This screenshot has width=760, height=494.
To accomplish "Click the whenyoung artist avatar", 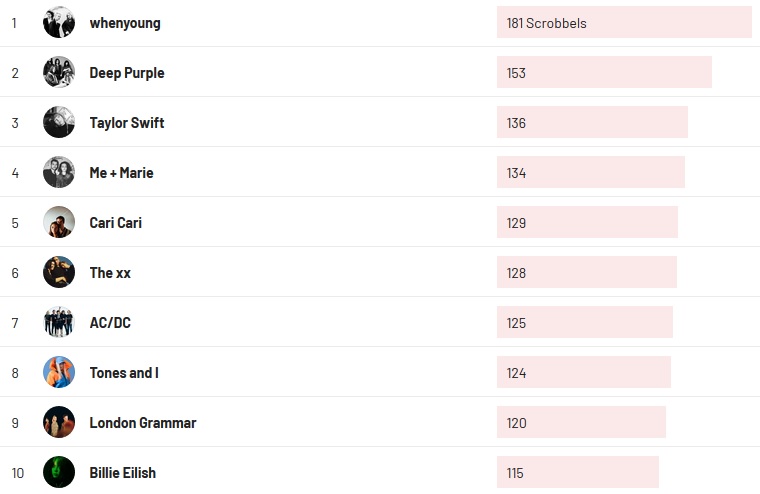I will 59,22.
